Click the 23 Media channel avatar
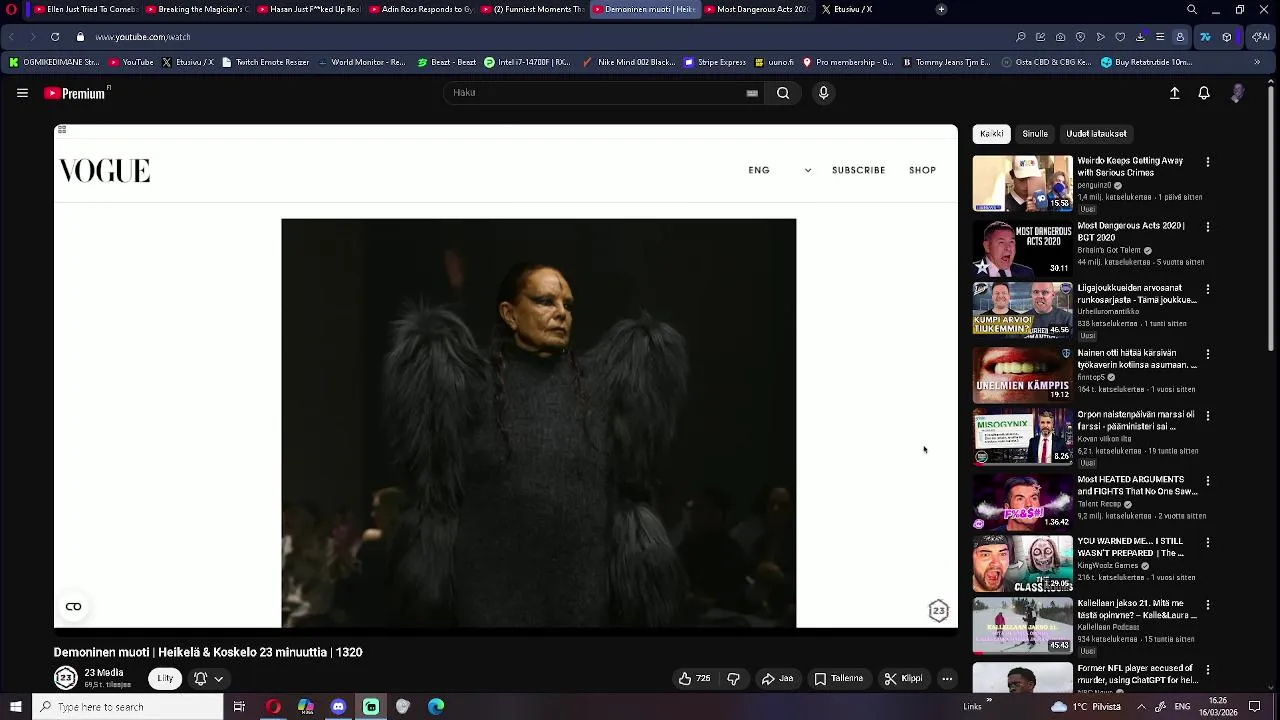Screen dimensions: 1280x720 point(66,678)
